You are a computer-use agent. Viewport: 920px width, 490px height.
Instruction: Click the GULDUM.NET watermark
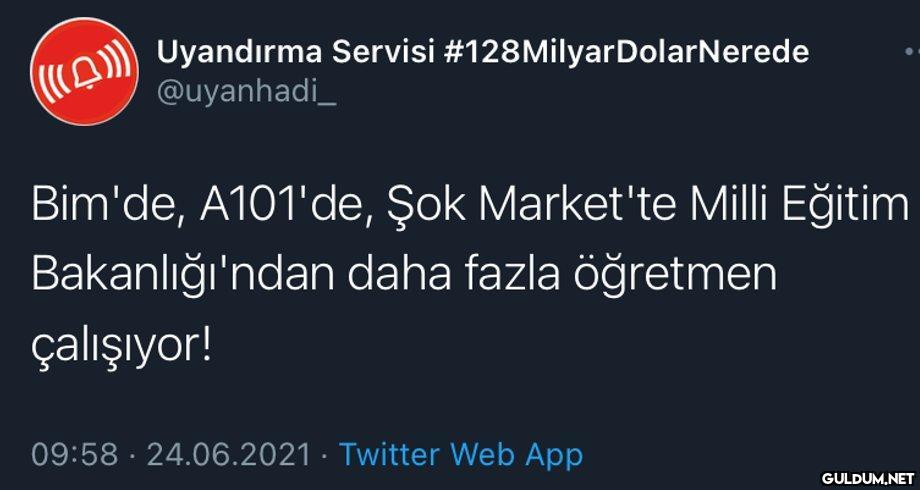point(868,479)
